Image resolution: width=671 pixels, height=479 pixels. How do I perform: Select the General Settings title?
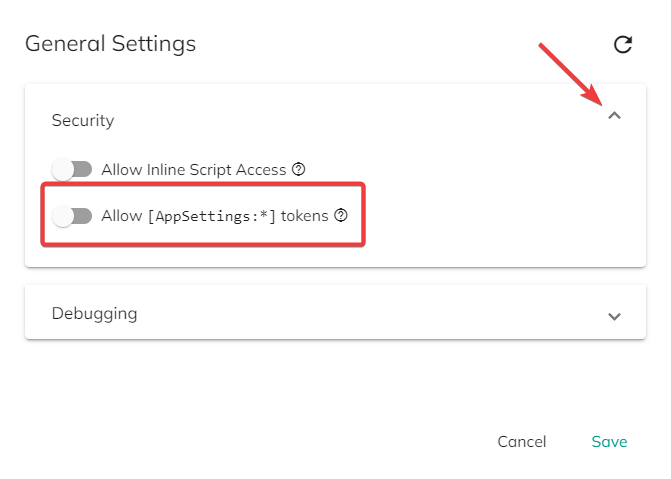tap(110, 44)
